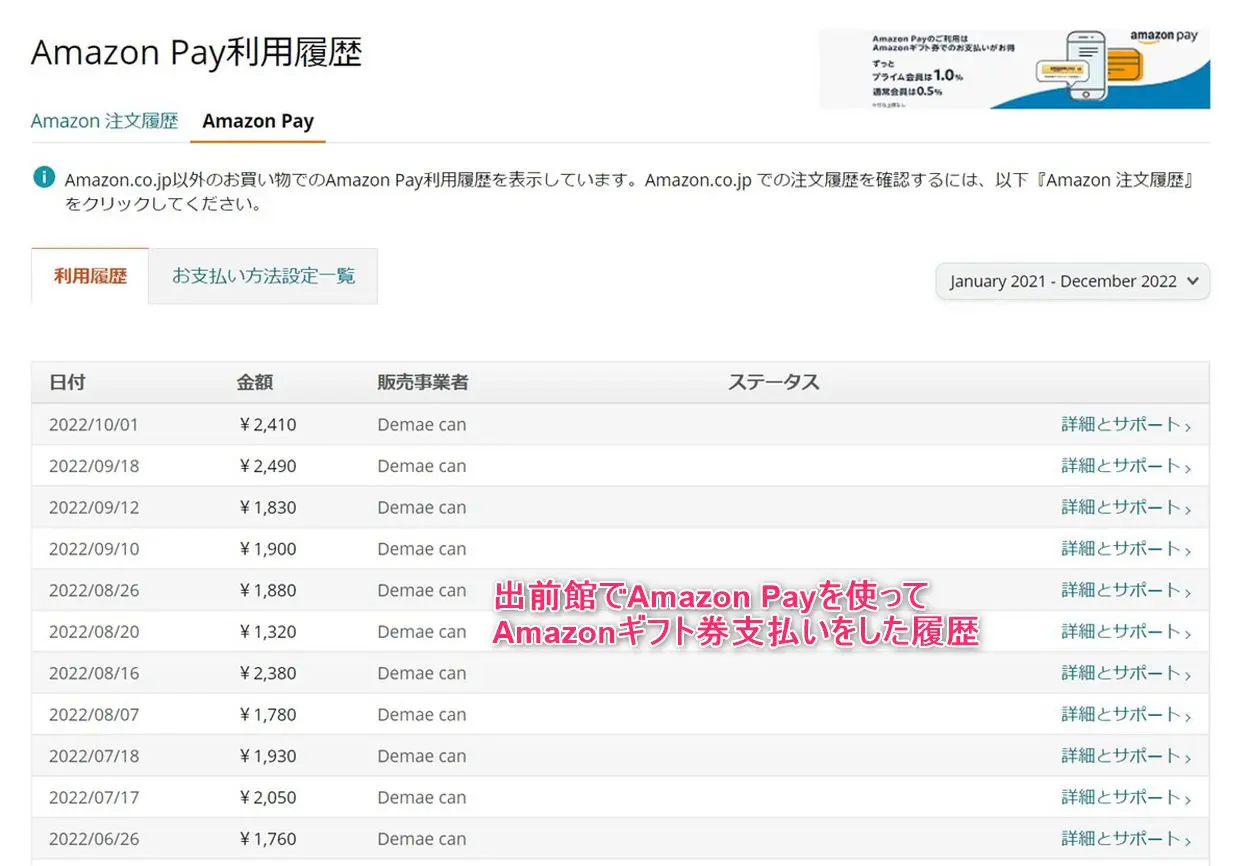Click the Amazon Pay gift card promotional banner

click(x=1014, y=68)
